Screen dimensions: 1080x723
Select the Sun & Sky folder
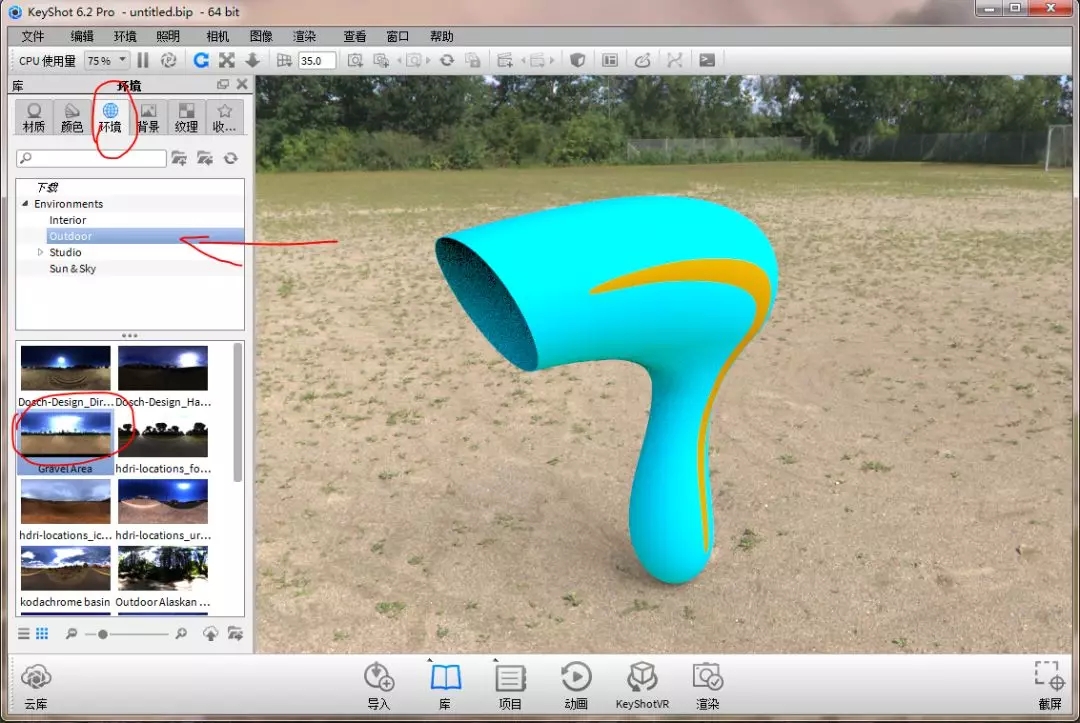click(x=72, y=269)
